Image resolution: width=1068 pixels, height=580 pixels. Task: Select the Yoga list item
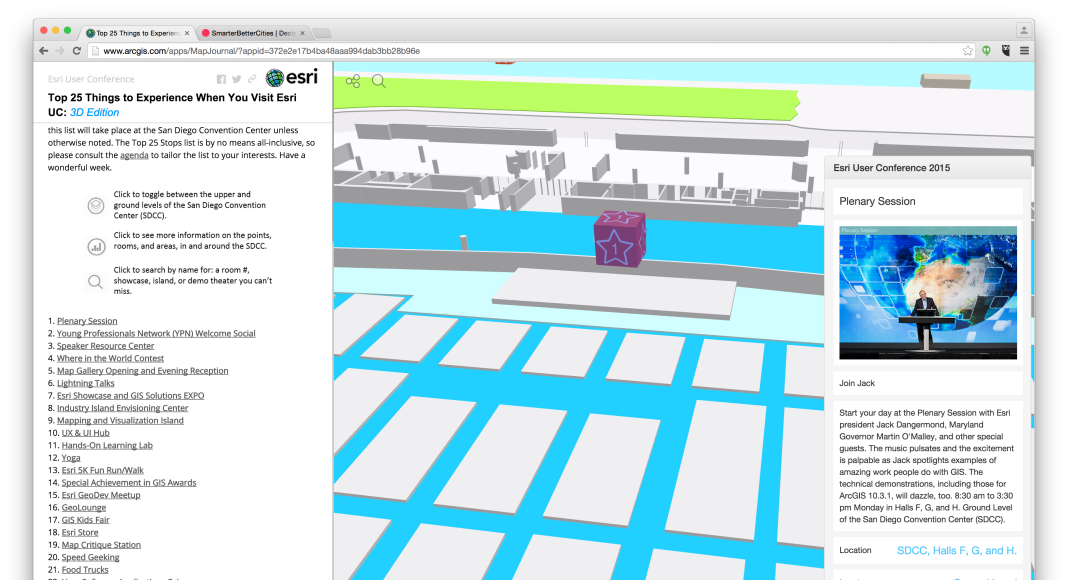[x=71, y=458]
